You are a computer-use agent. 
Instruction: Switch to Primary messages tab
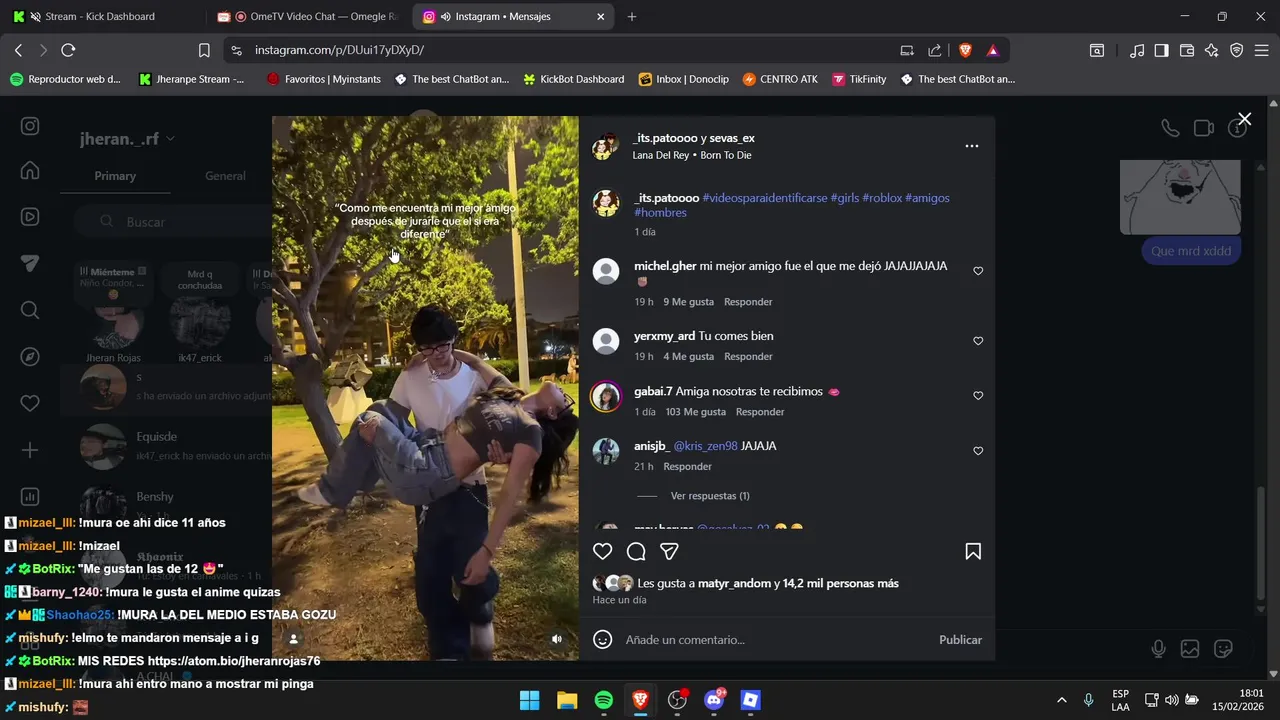point(115,176)
